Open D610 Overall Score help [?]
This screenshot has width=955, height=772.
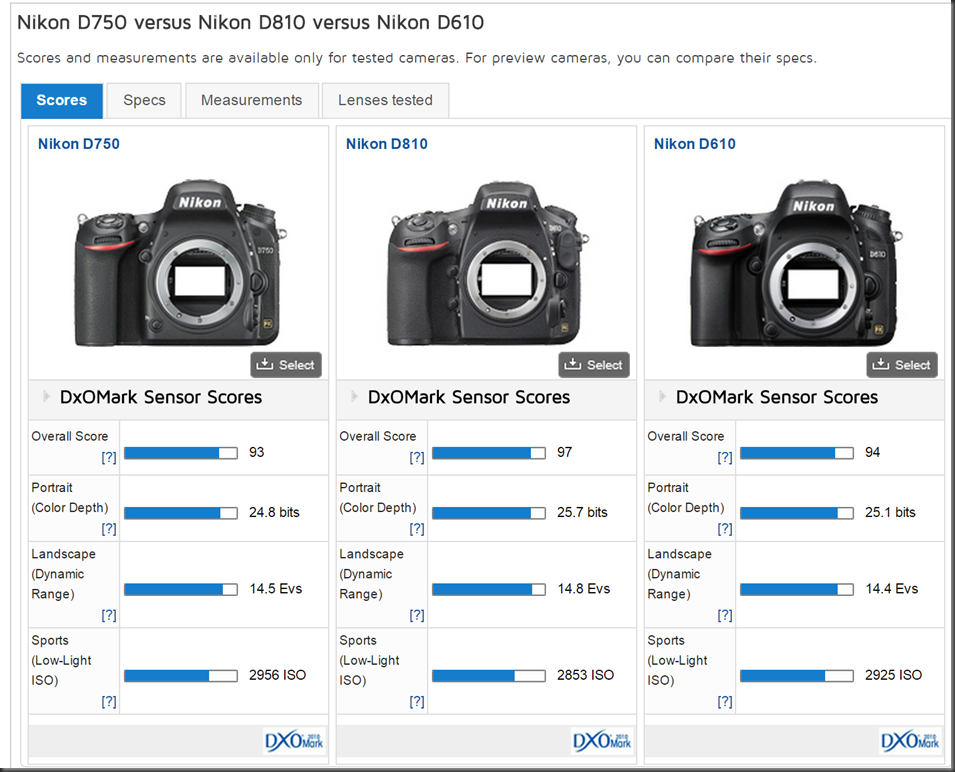(725, 457)
